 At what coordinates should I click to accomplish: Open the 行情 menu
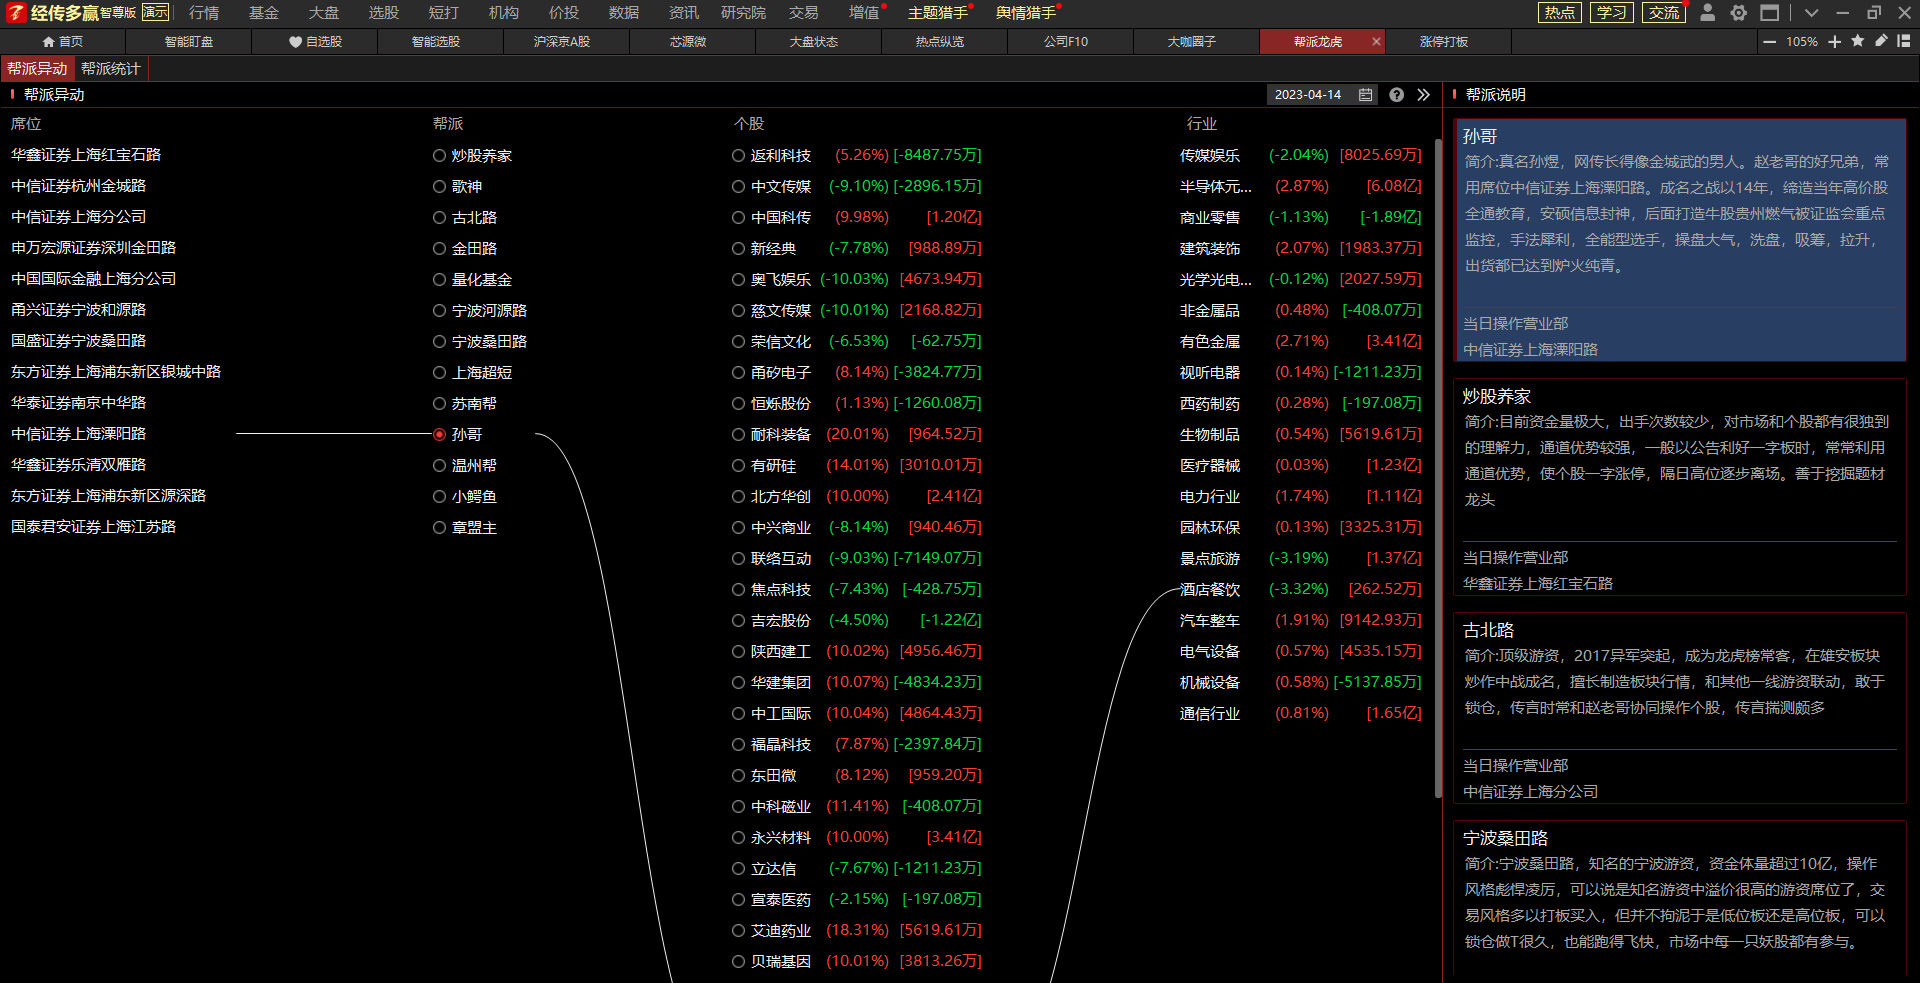(204, 13)
